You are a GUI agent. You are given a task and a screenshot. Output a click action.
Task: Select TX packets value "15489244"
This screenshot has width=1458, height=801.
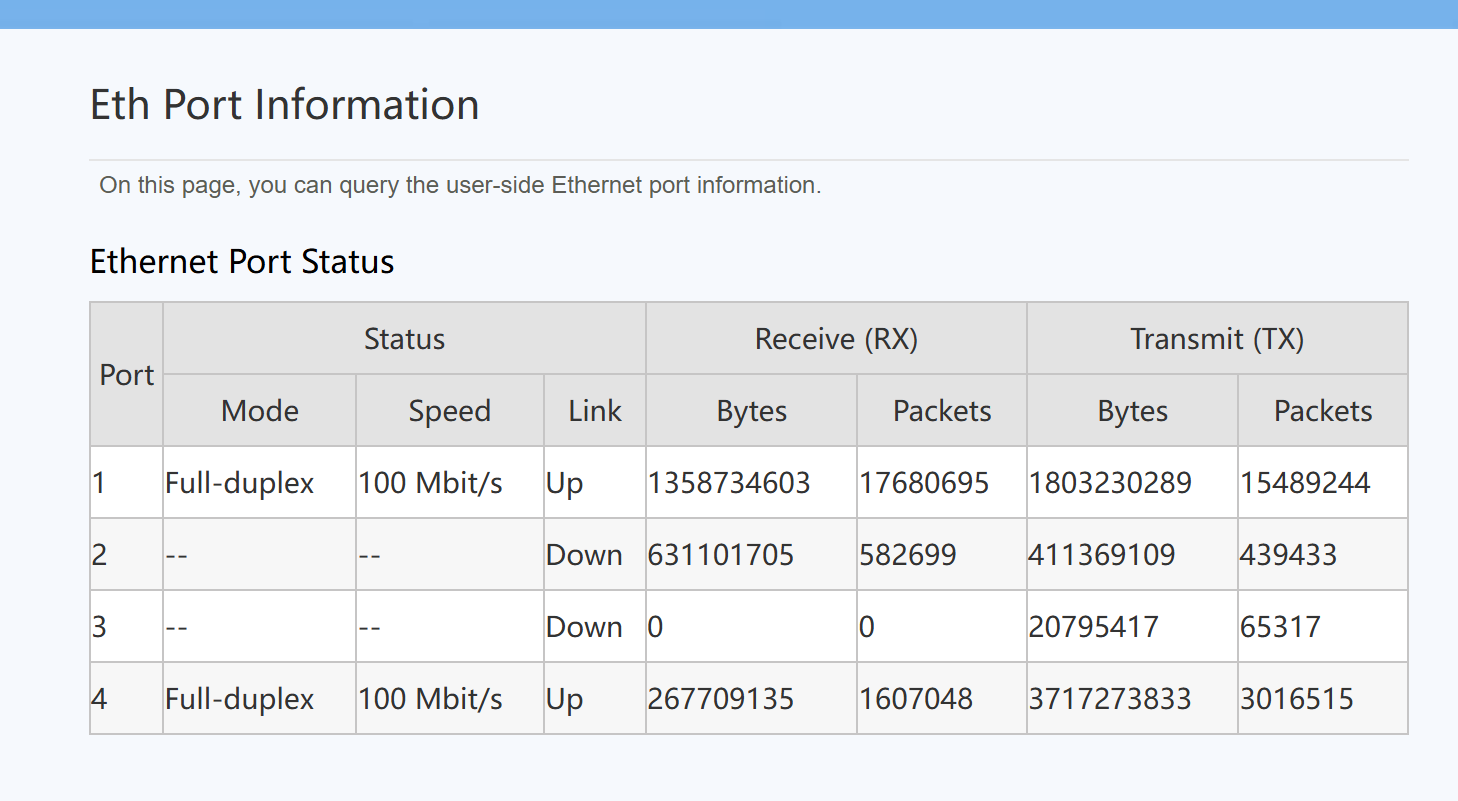[1323, 483]
